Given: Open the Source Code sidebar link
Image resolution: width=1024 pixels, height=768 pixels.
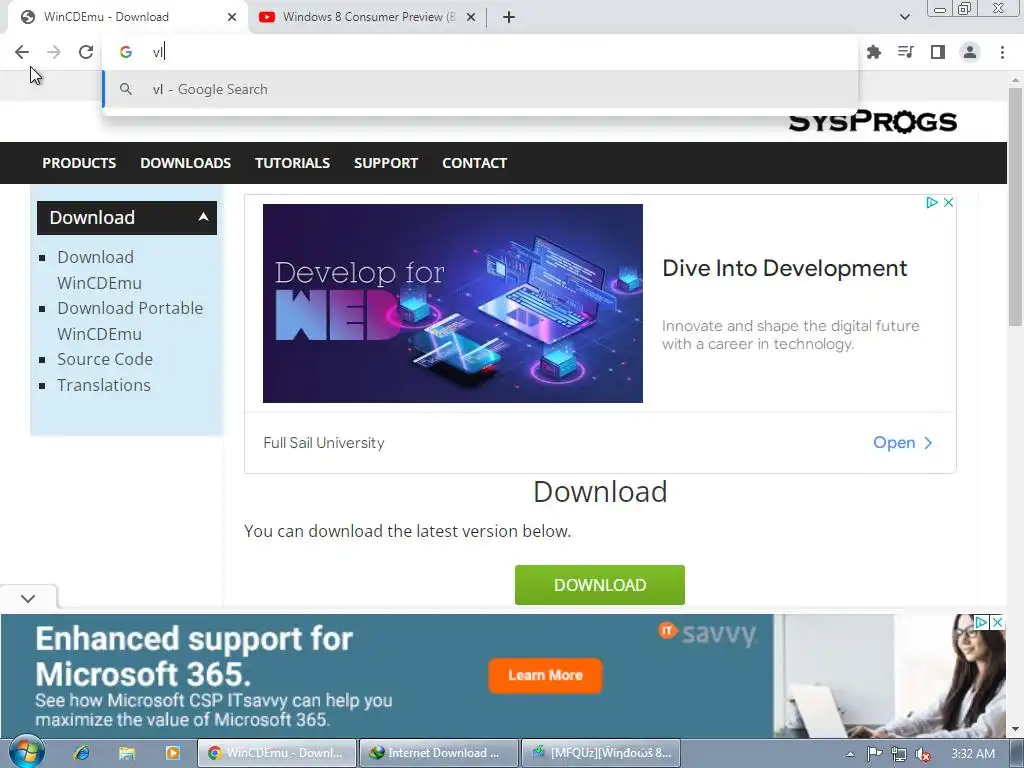Looking at the screenshot, I should (105, 359).
